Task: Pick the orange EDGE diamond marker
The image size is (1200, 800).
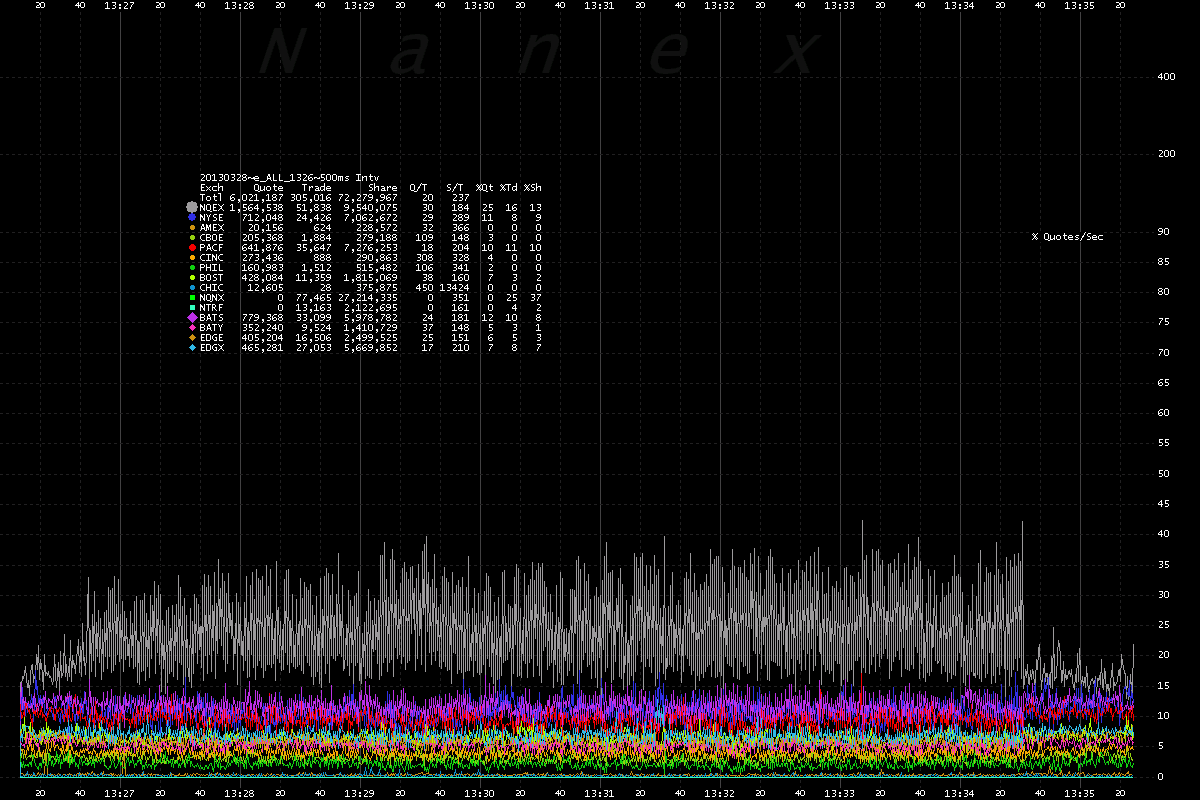Action: 191,337
